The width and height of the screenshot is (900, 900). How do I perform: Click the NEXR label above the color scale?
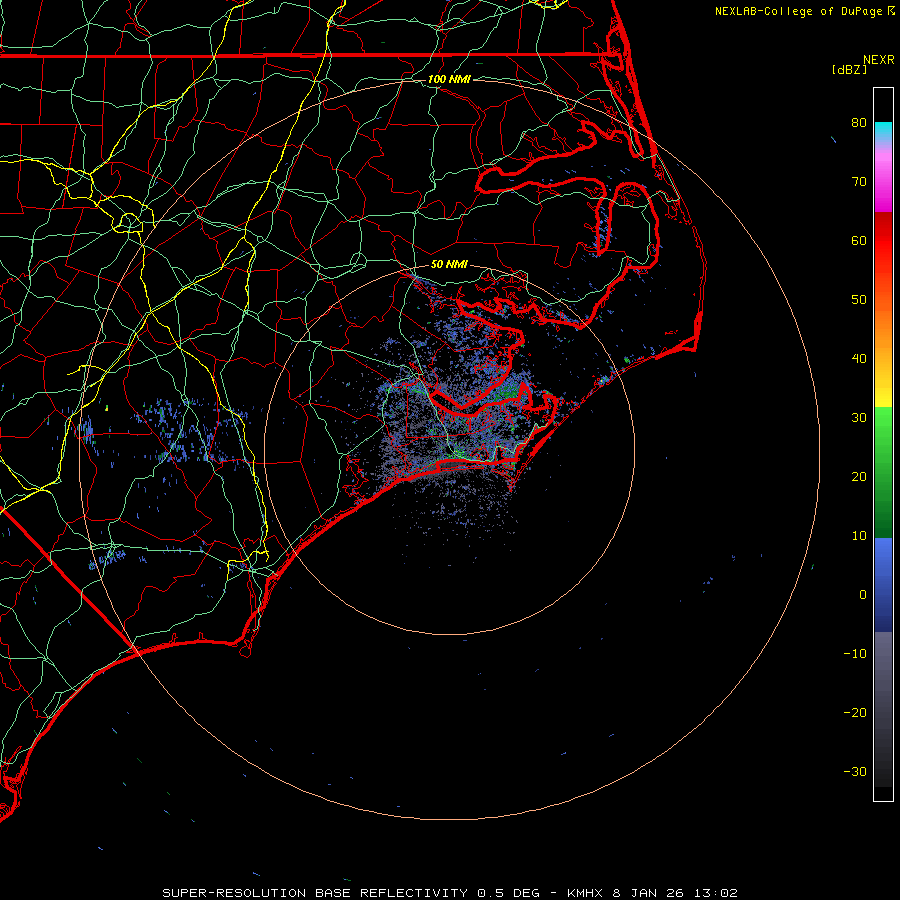[878, 60]
